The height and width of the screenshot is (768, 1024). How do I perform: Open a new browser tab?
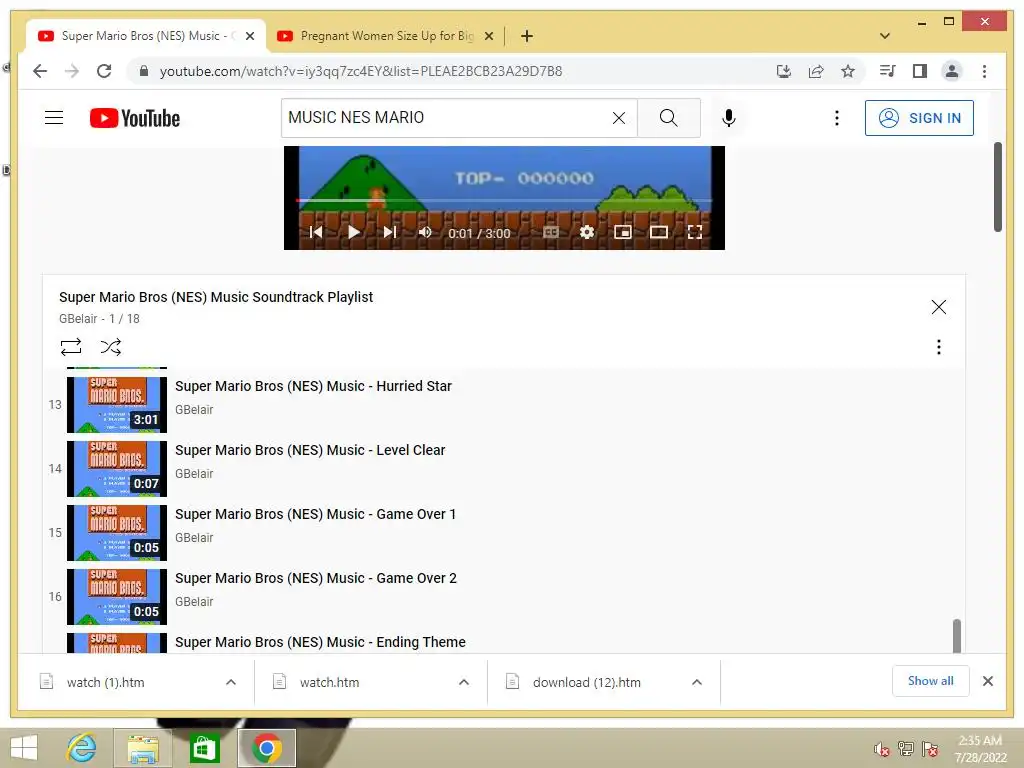pyautogui.click(x=527, y=36)
